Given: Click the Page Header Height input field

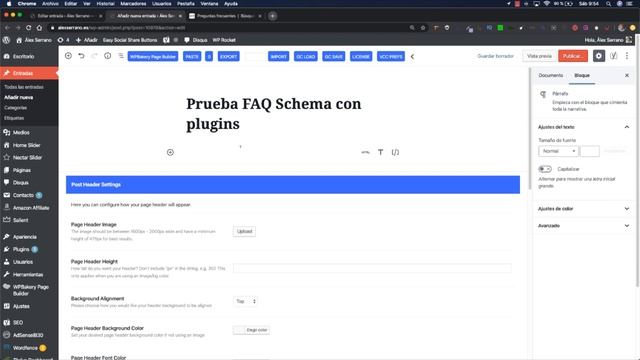Looking at the screenshot, I should point(372,268).
